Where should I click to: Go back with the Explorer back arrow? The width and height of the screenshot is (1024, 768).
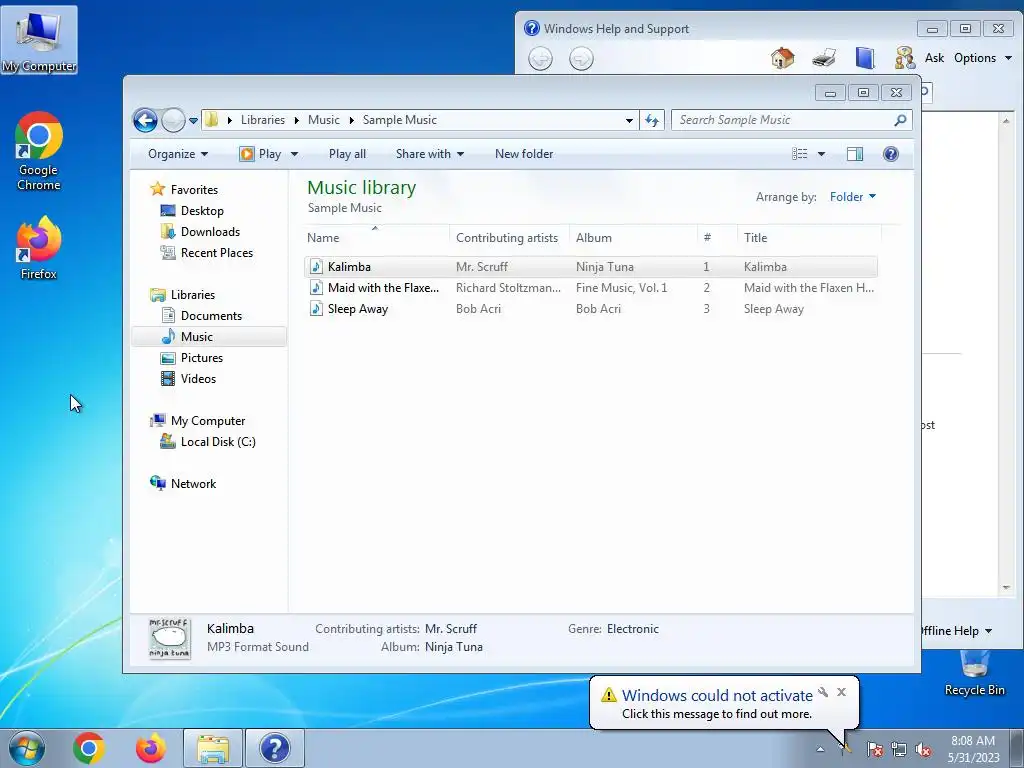point(145,120)
